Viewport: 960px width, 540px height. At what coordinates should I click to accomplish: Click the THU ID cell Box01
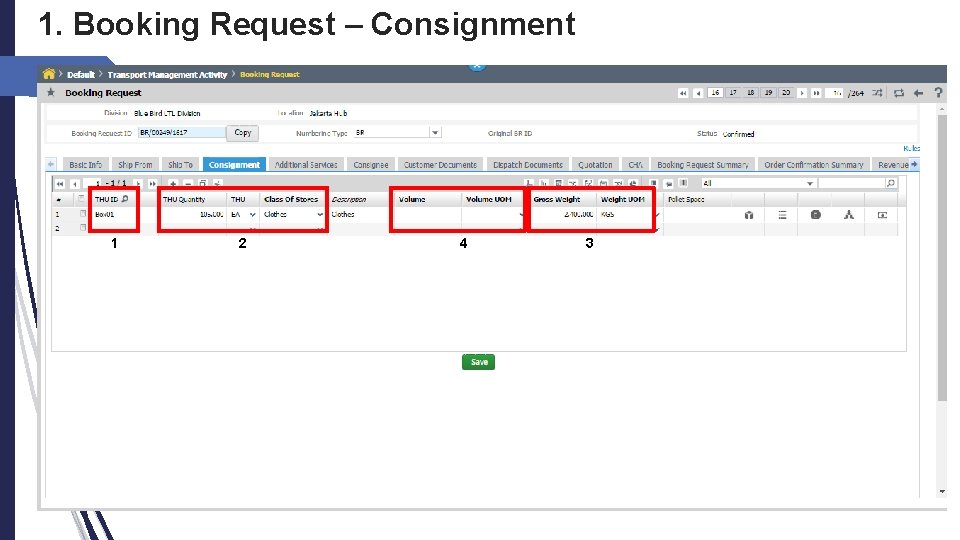pos(114,214)
